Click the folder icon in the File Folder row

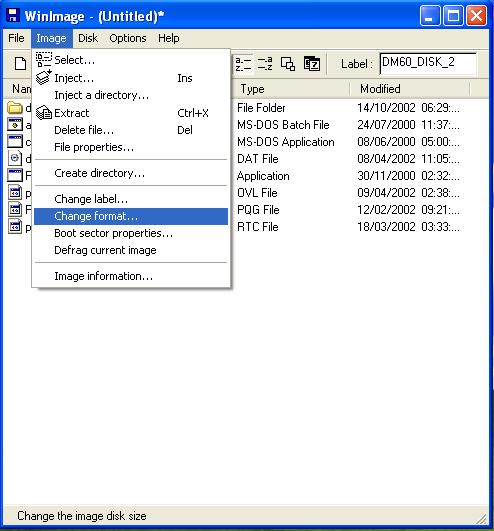[15, 108]
